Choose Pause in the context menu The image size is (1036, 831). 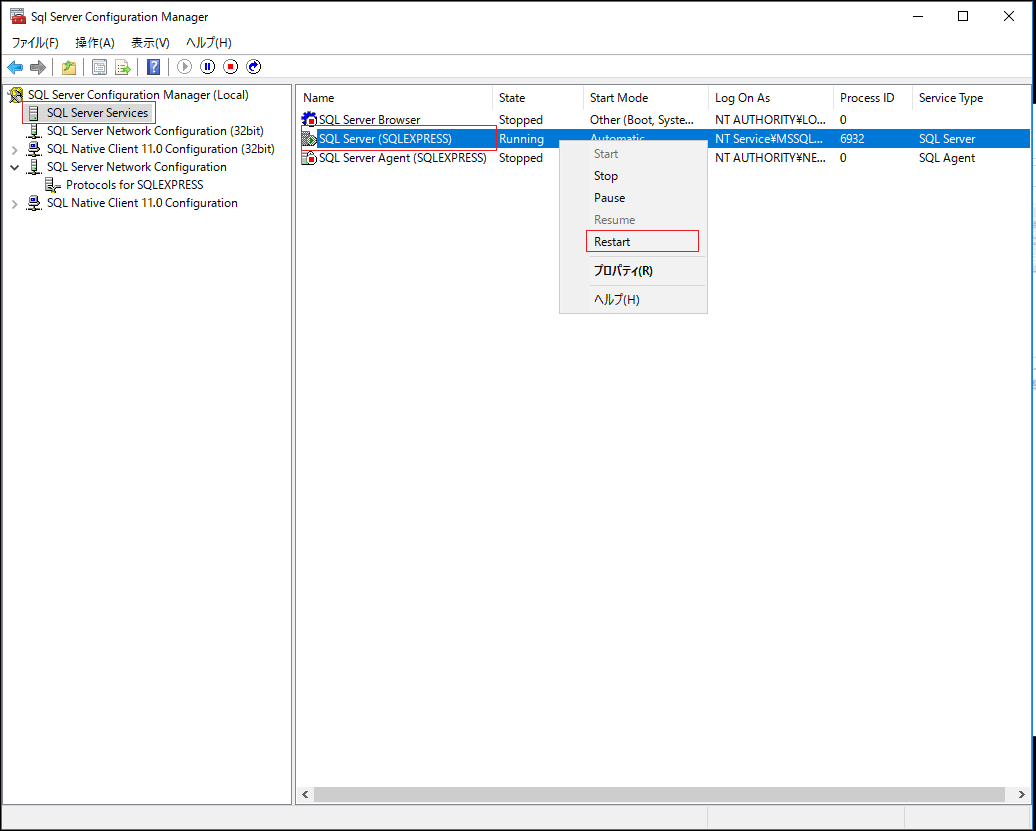point(634,198)
